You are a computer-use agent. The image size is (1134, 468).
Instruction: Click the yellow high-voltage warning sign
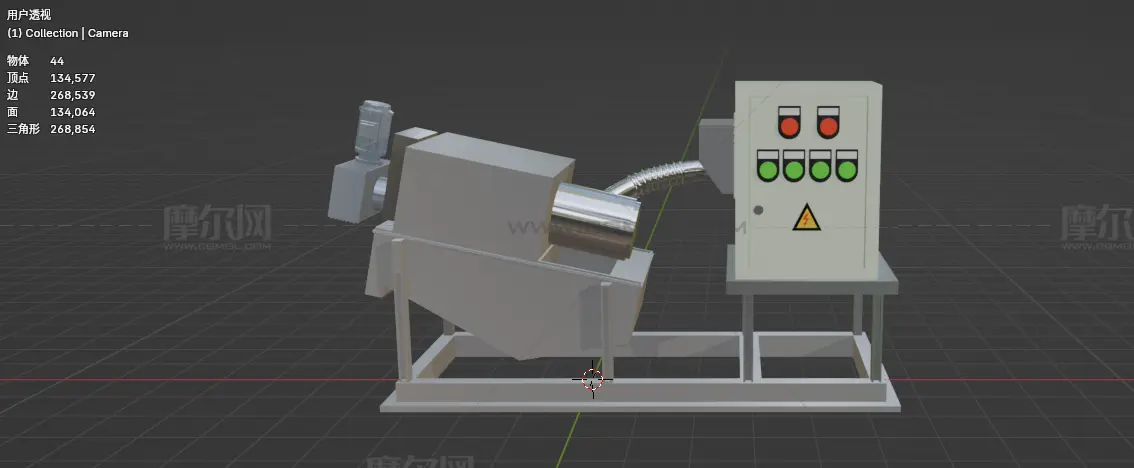804,217
